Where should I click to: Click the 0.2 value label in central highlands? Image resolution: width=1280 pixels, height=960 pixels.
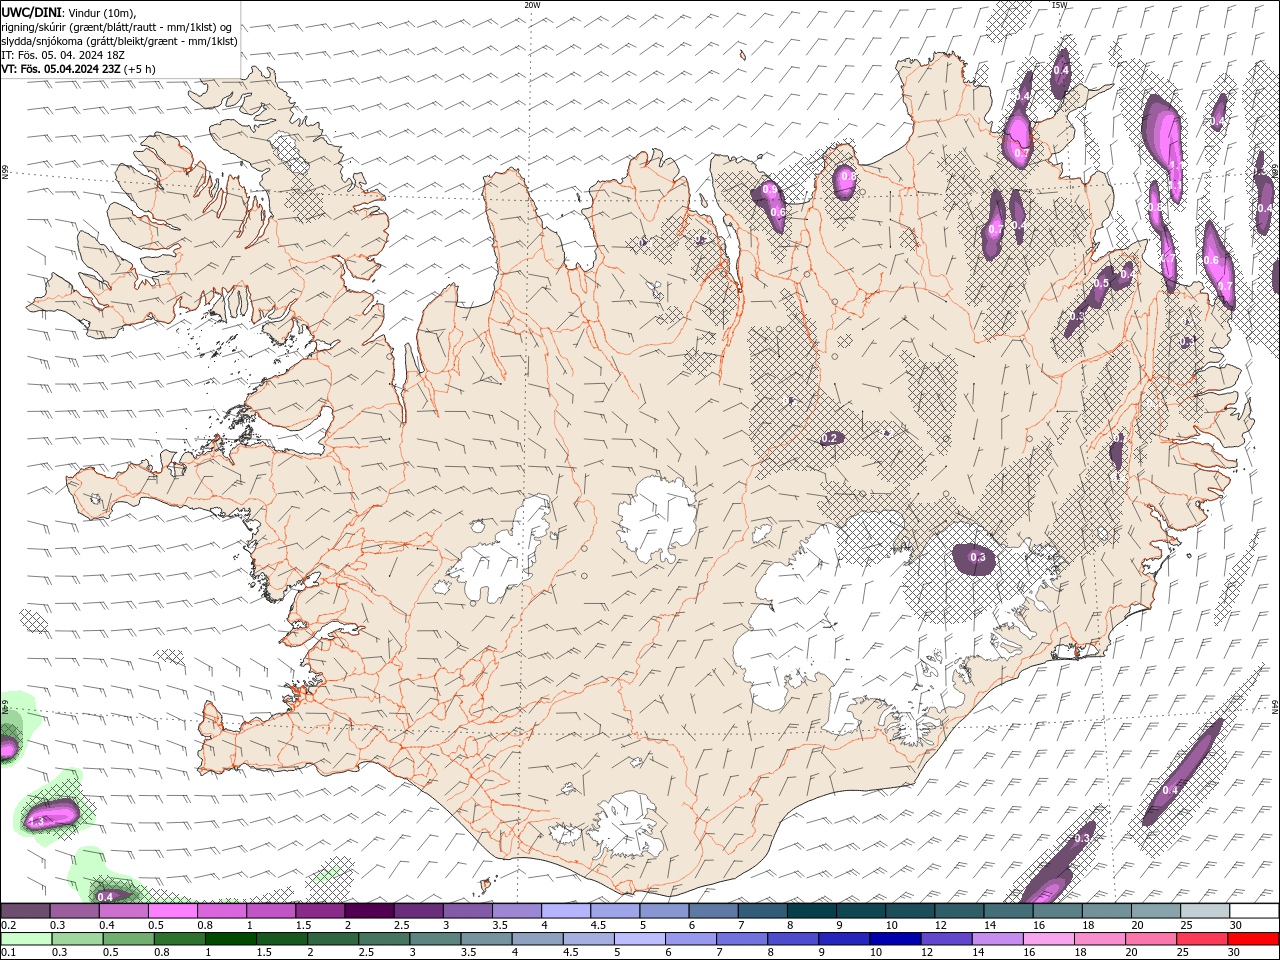(x=829, y=438)
